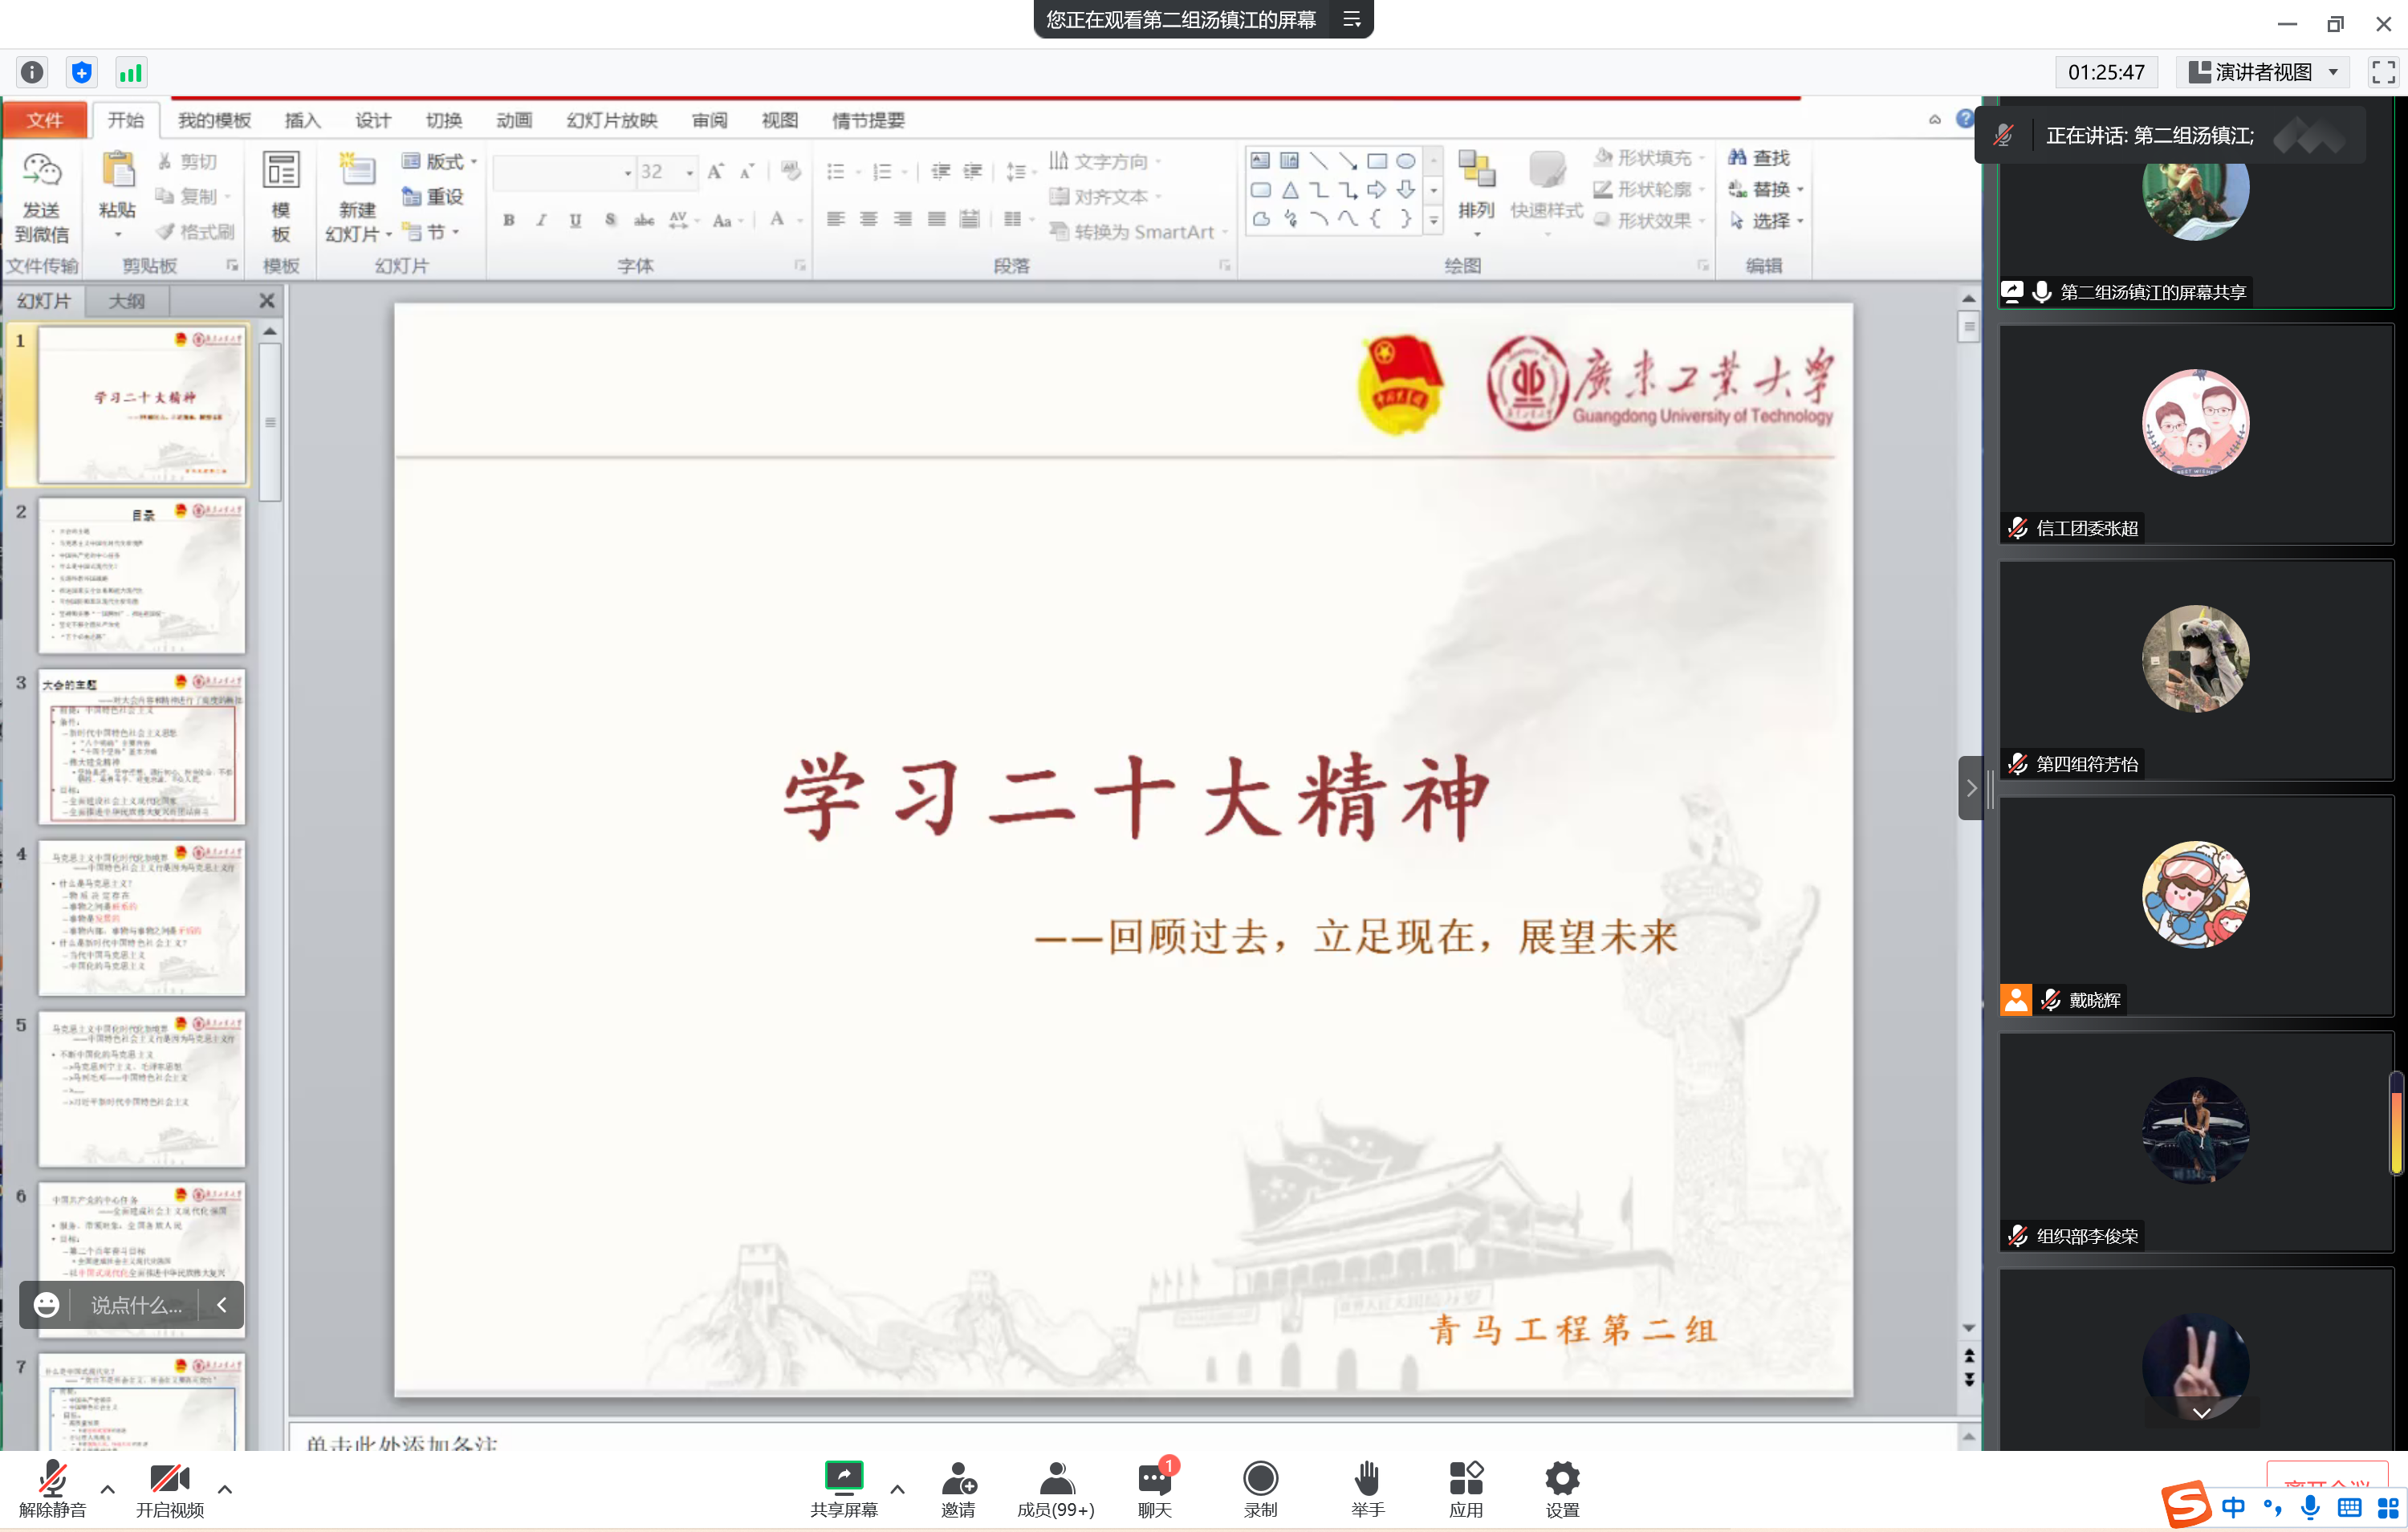Click the 共享屏幕 share screen icon
This screenshot has height=1532, width=2408.
click(x=843, y=1477)
